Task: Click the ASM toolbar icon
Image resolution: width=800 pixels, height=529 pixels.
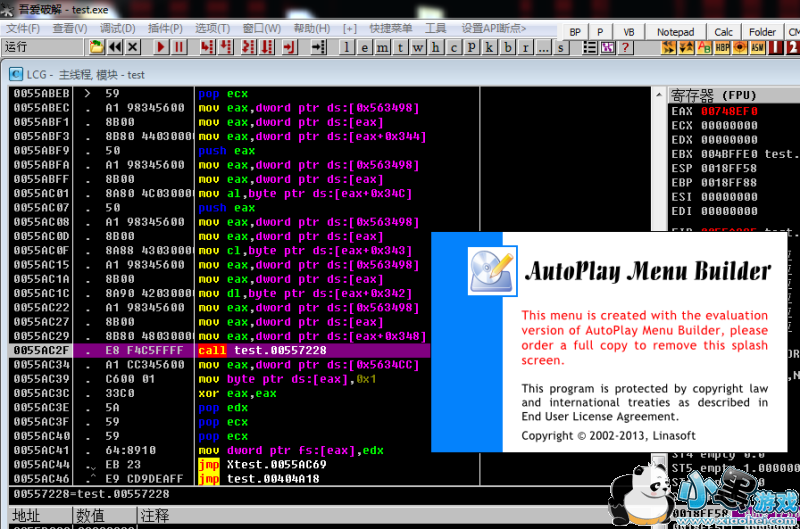Action: click(x=758, y=47)
